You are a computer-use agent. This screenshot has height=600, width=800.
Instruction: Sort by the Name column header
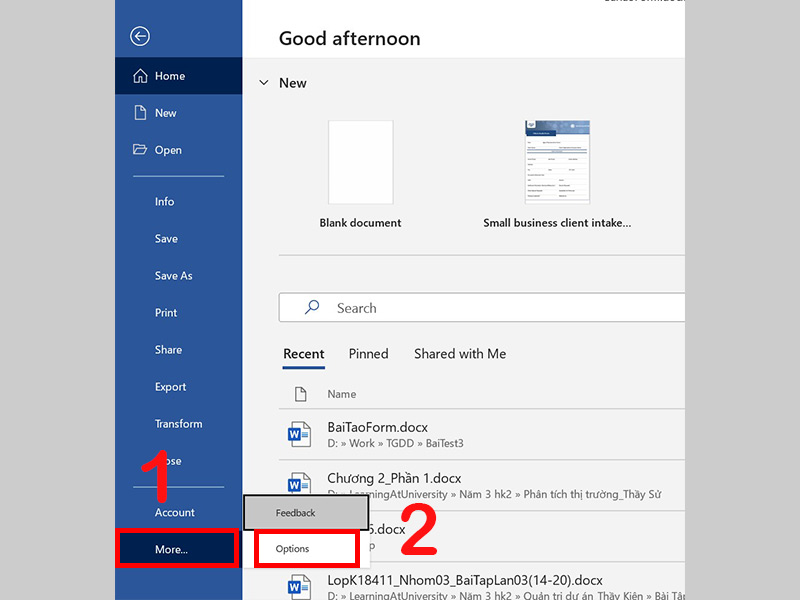tap(342, 394)
